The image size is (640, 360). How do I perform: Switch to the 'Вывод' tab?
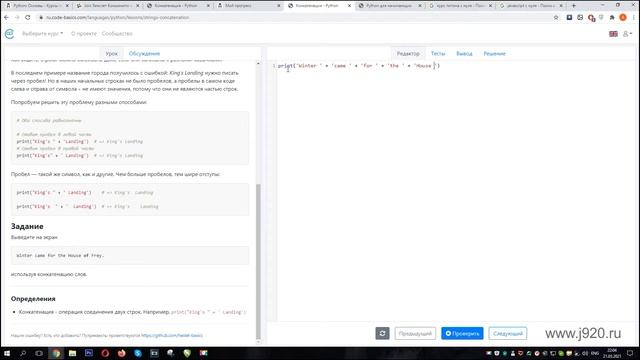tap(464, 53)
